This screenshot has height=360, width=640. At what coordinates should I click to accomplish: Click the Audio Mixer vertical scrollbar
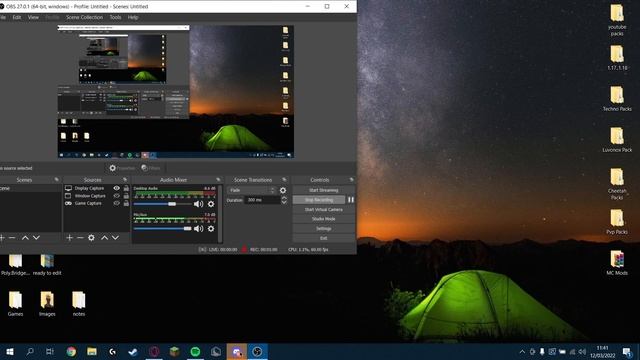[220, 214]
